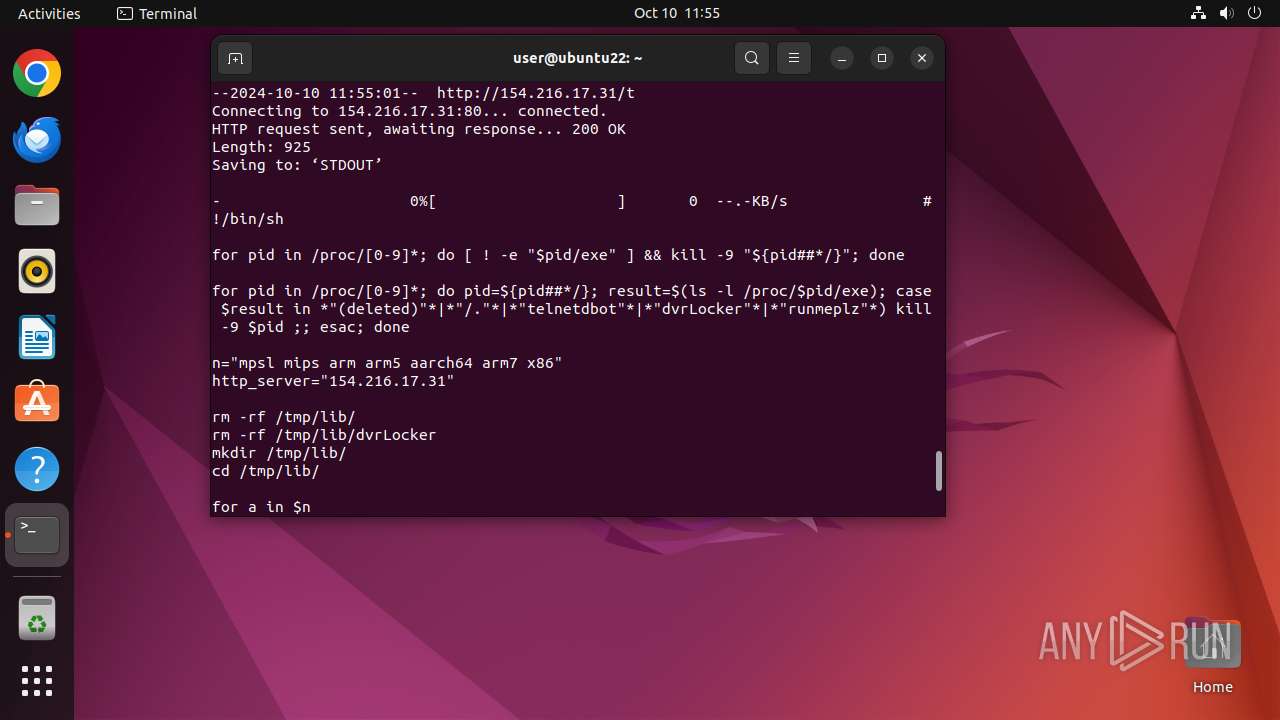This screenshot has width=1280, height=720.
Task: Click the URL text http://154.216.17.31/t
Action: pos(536,93)
